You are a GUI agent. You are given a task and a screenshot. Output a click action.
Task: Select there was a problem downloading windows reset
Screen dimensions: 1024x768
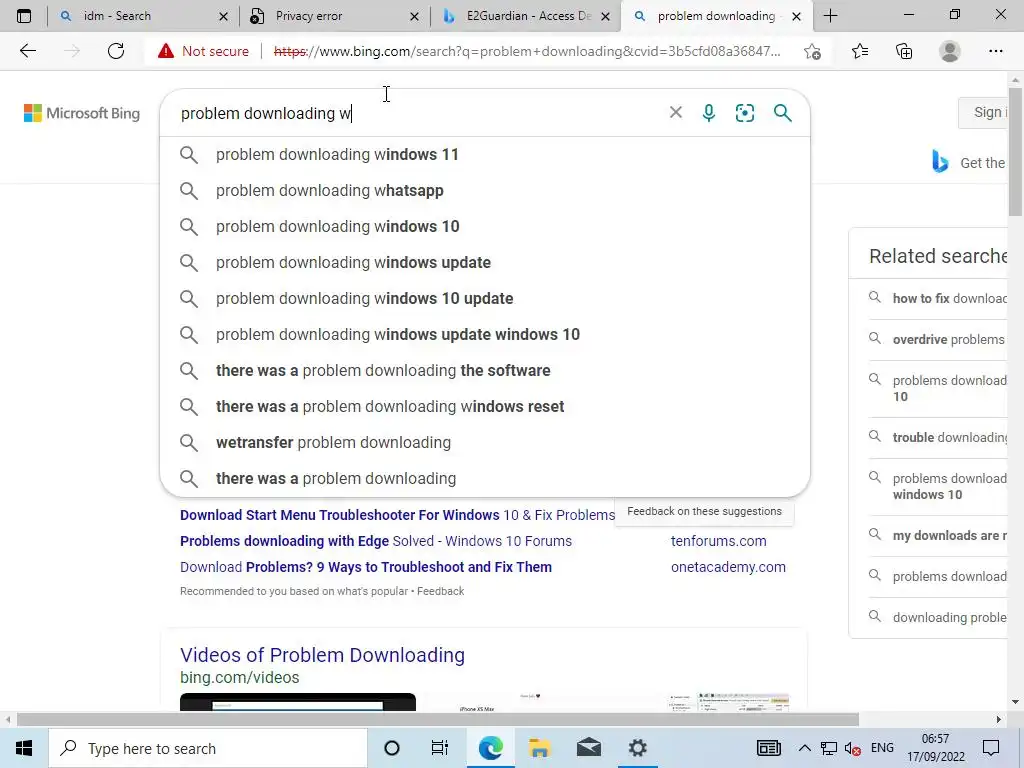(485, 406)
